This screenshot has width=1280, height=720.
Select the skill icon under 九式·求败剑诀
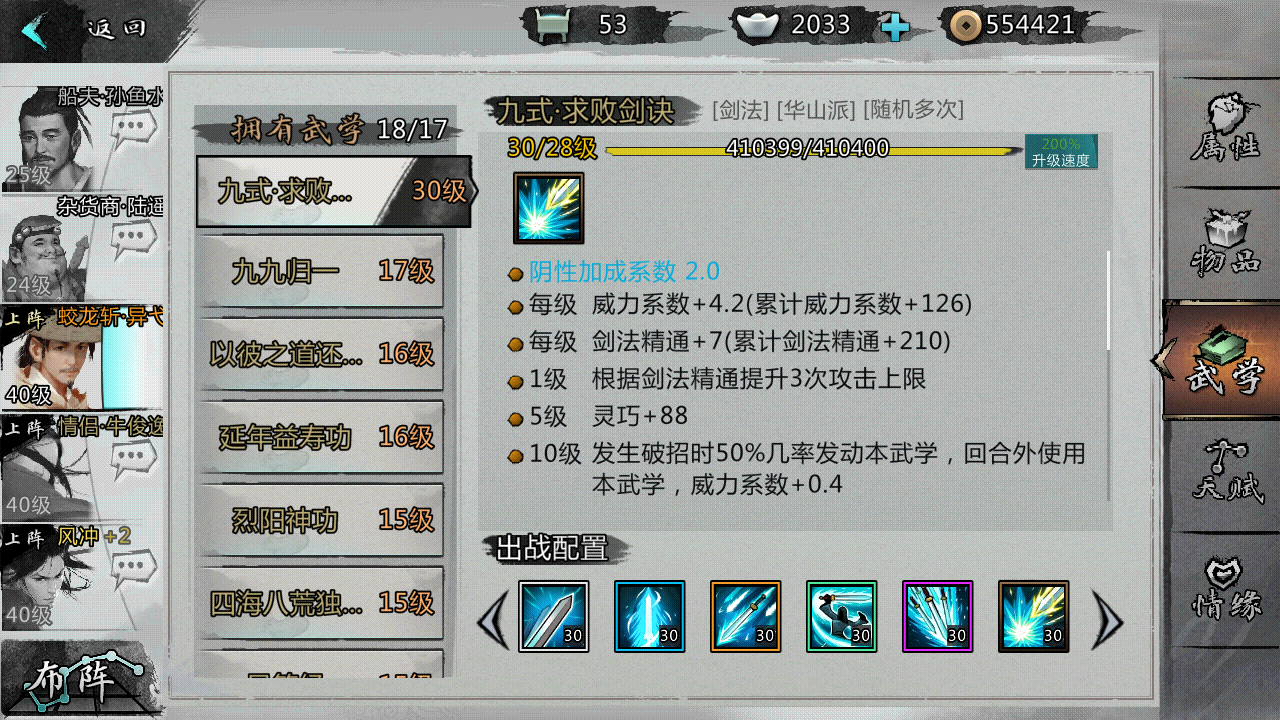(549, 208)
